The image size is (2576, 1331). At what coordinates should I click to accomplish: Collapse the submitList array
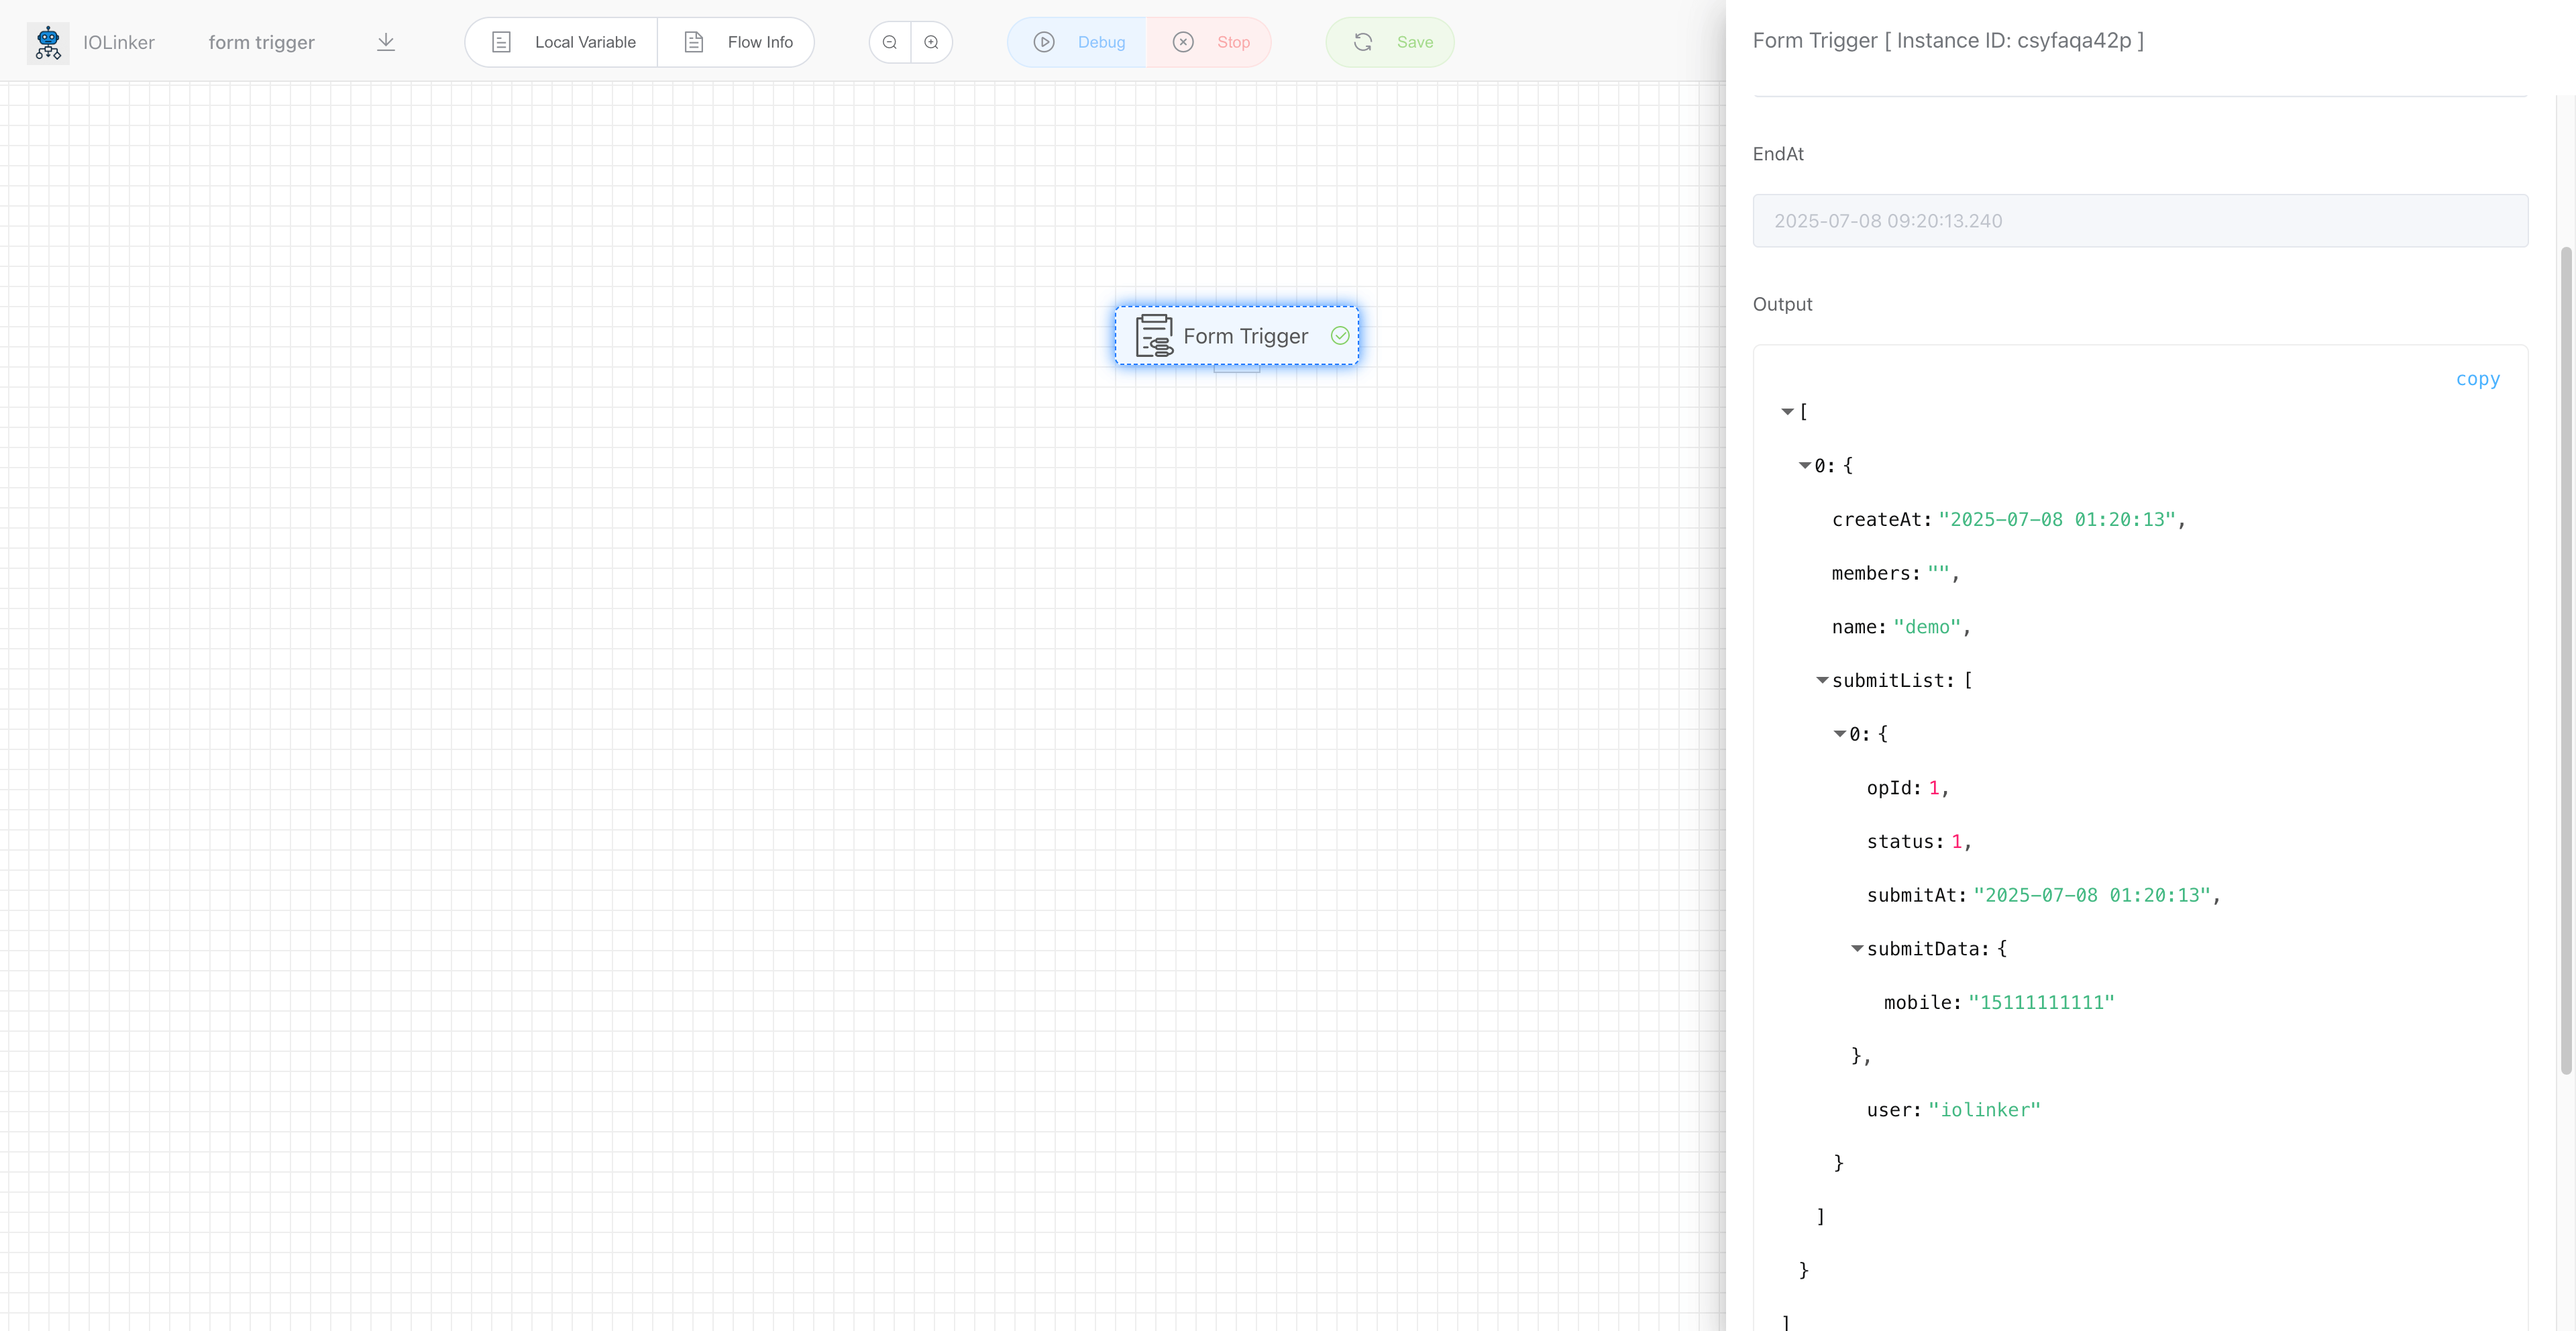tap(1822, 680)
